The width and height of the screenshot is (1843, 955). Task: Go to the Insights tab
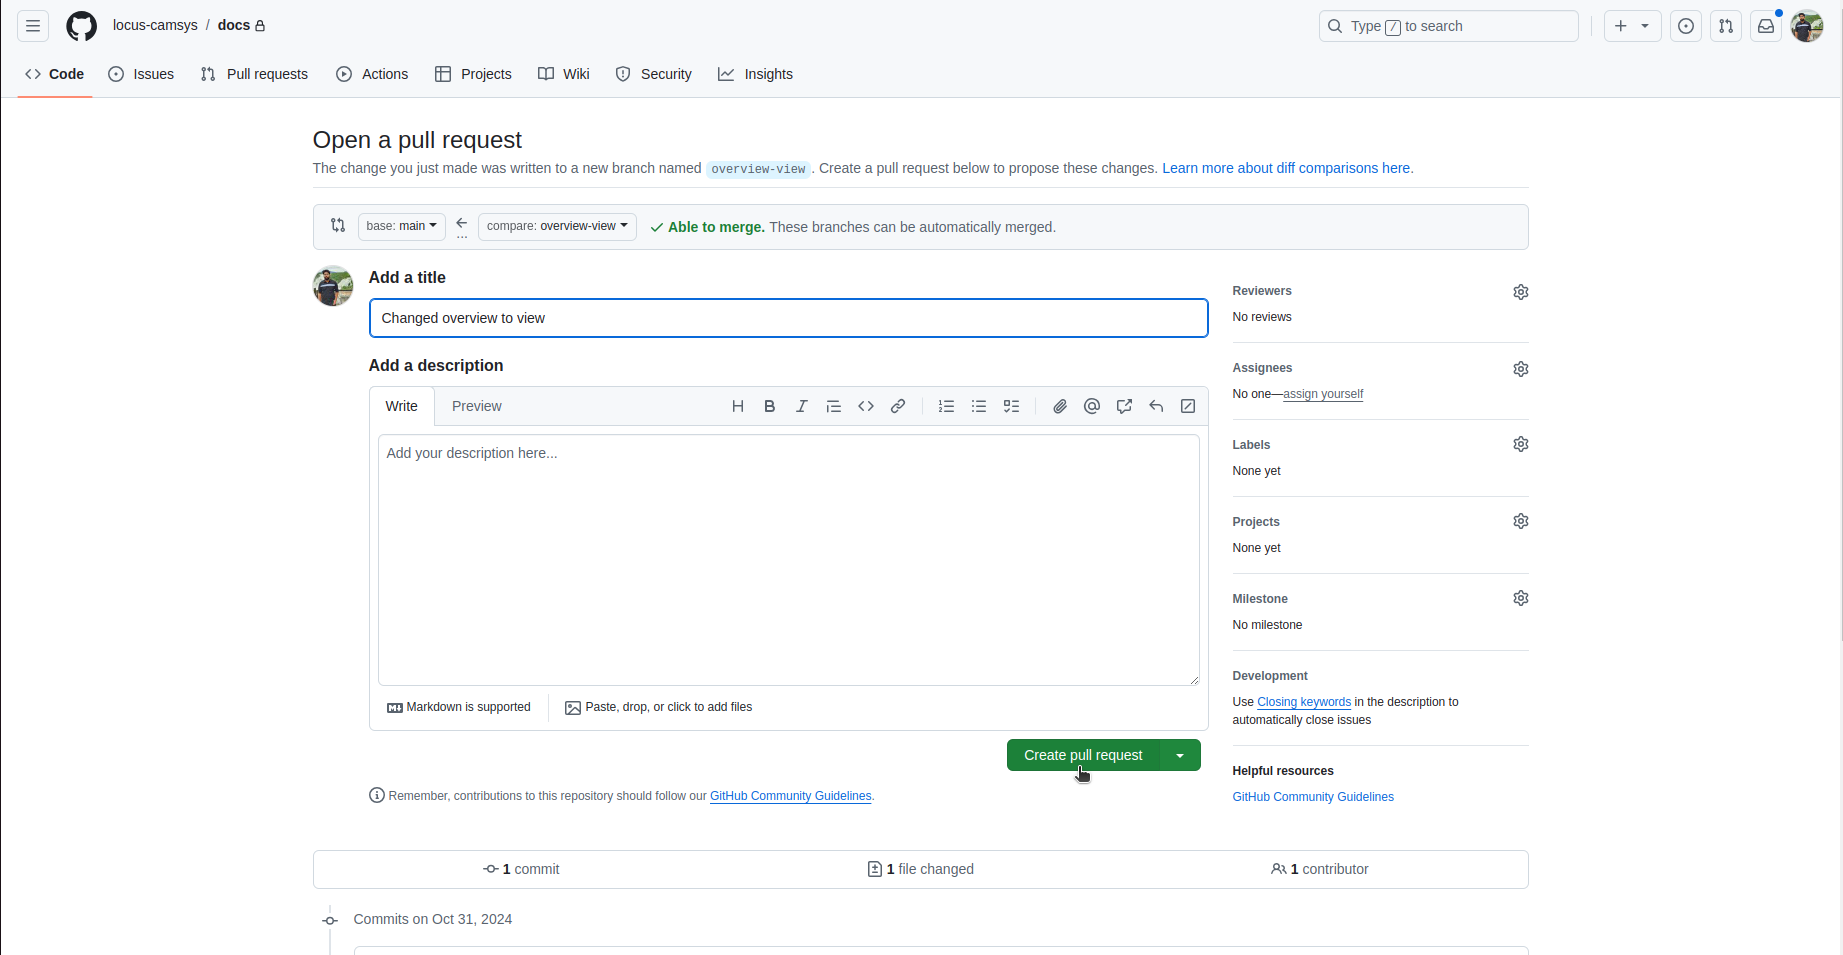(755, 74)
